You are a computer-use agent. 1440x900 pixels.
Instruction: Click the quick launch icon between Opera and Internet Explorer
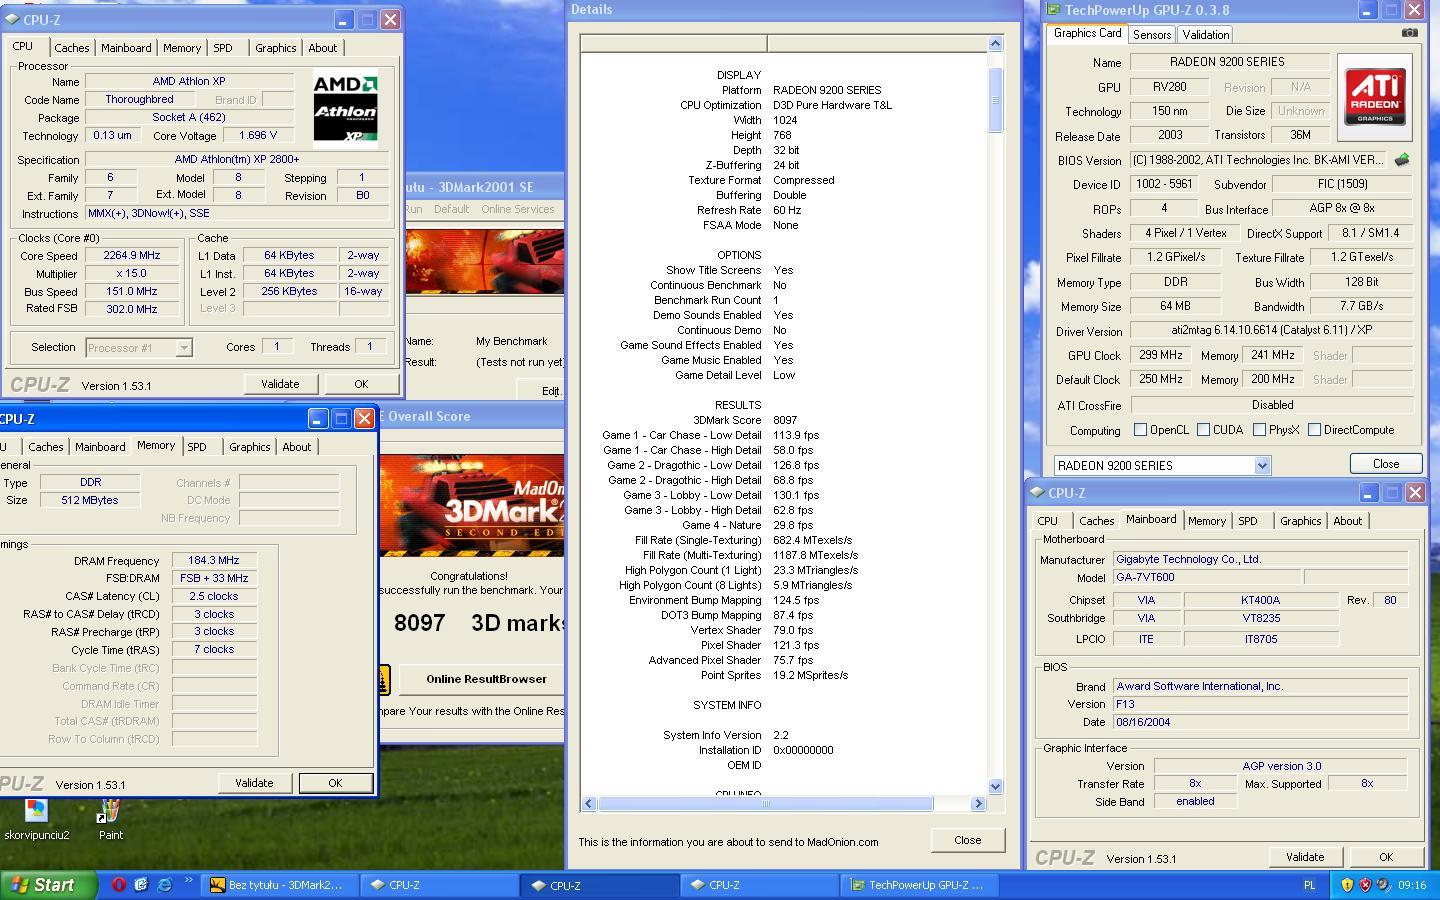[x=141, y=885]
